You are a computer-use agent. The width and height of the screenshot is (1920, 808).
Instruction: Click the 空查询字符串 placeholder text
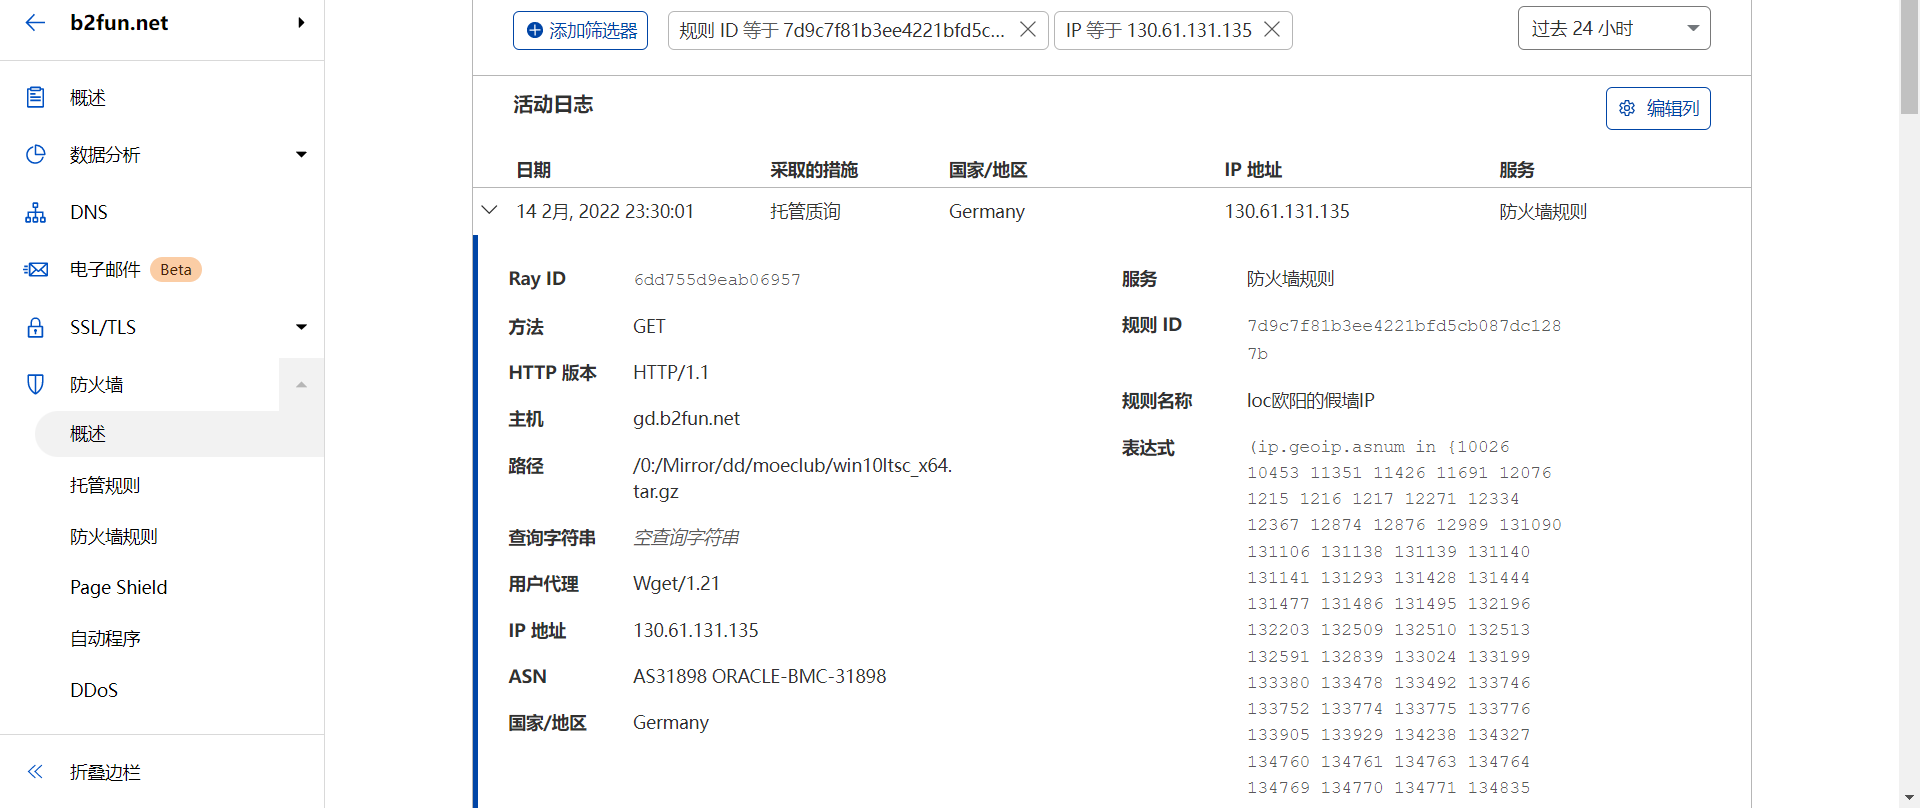click(x=686, y=537)
